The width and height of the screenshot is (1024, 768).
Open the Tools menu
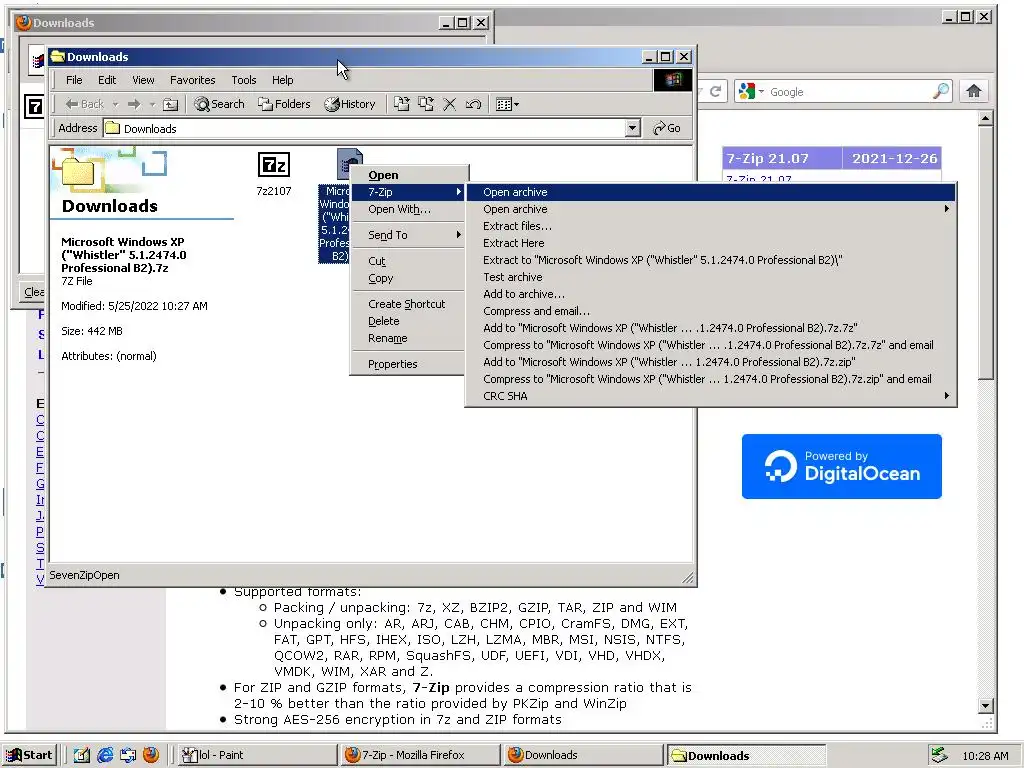click(244, 80)
